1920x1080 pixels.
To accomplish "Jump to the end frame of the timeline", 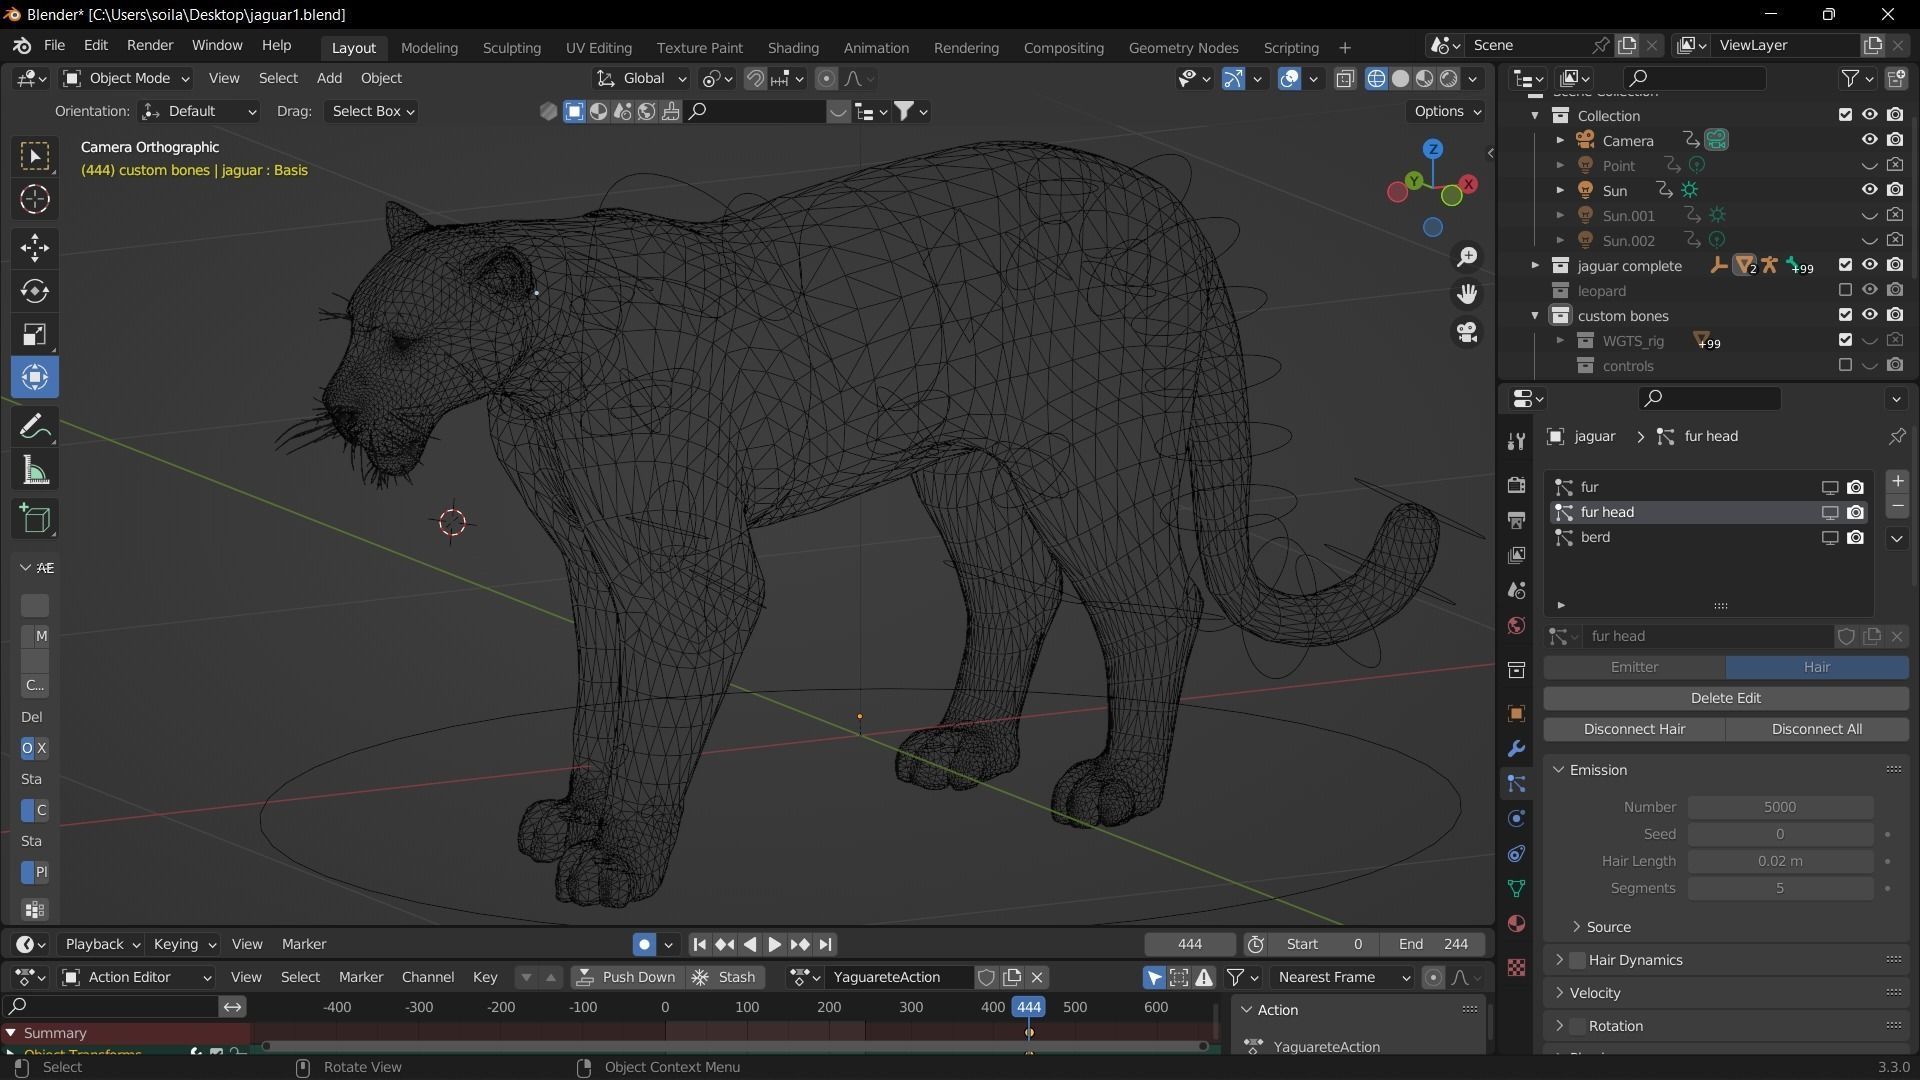I will (825, 945).
